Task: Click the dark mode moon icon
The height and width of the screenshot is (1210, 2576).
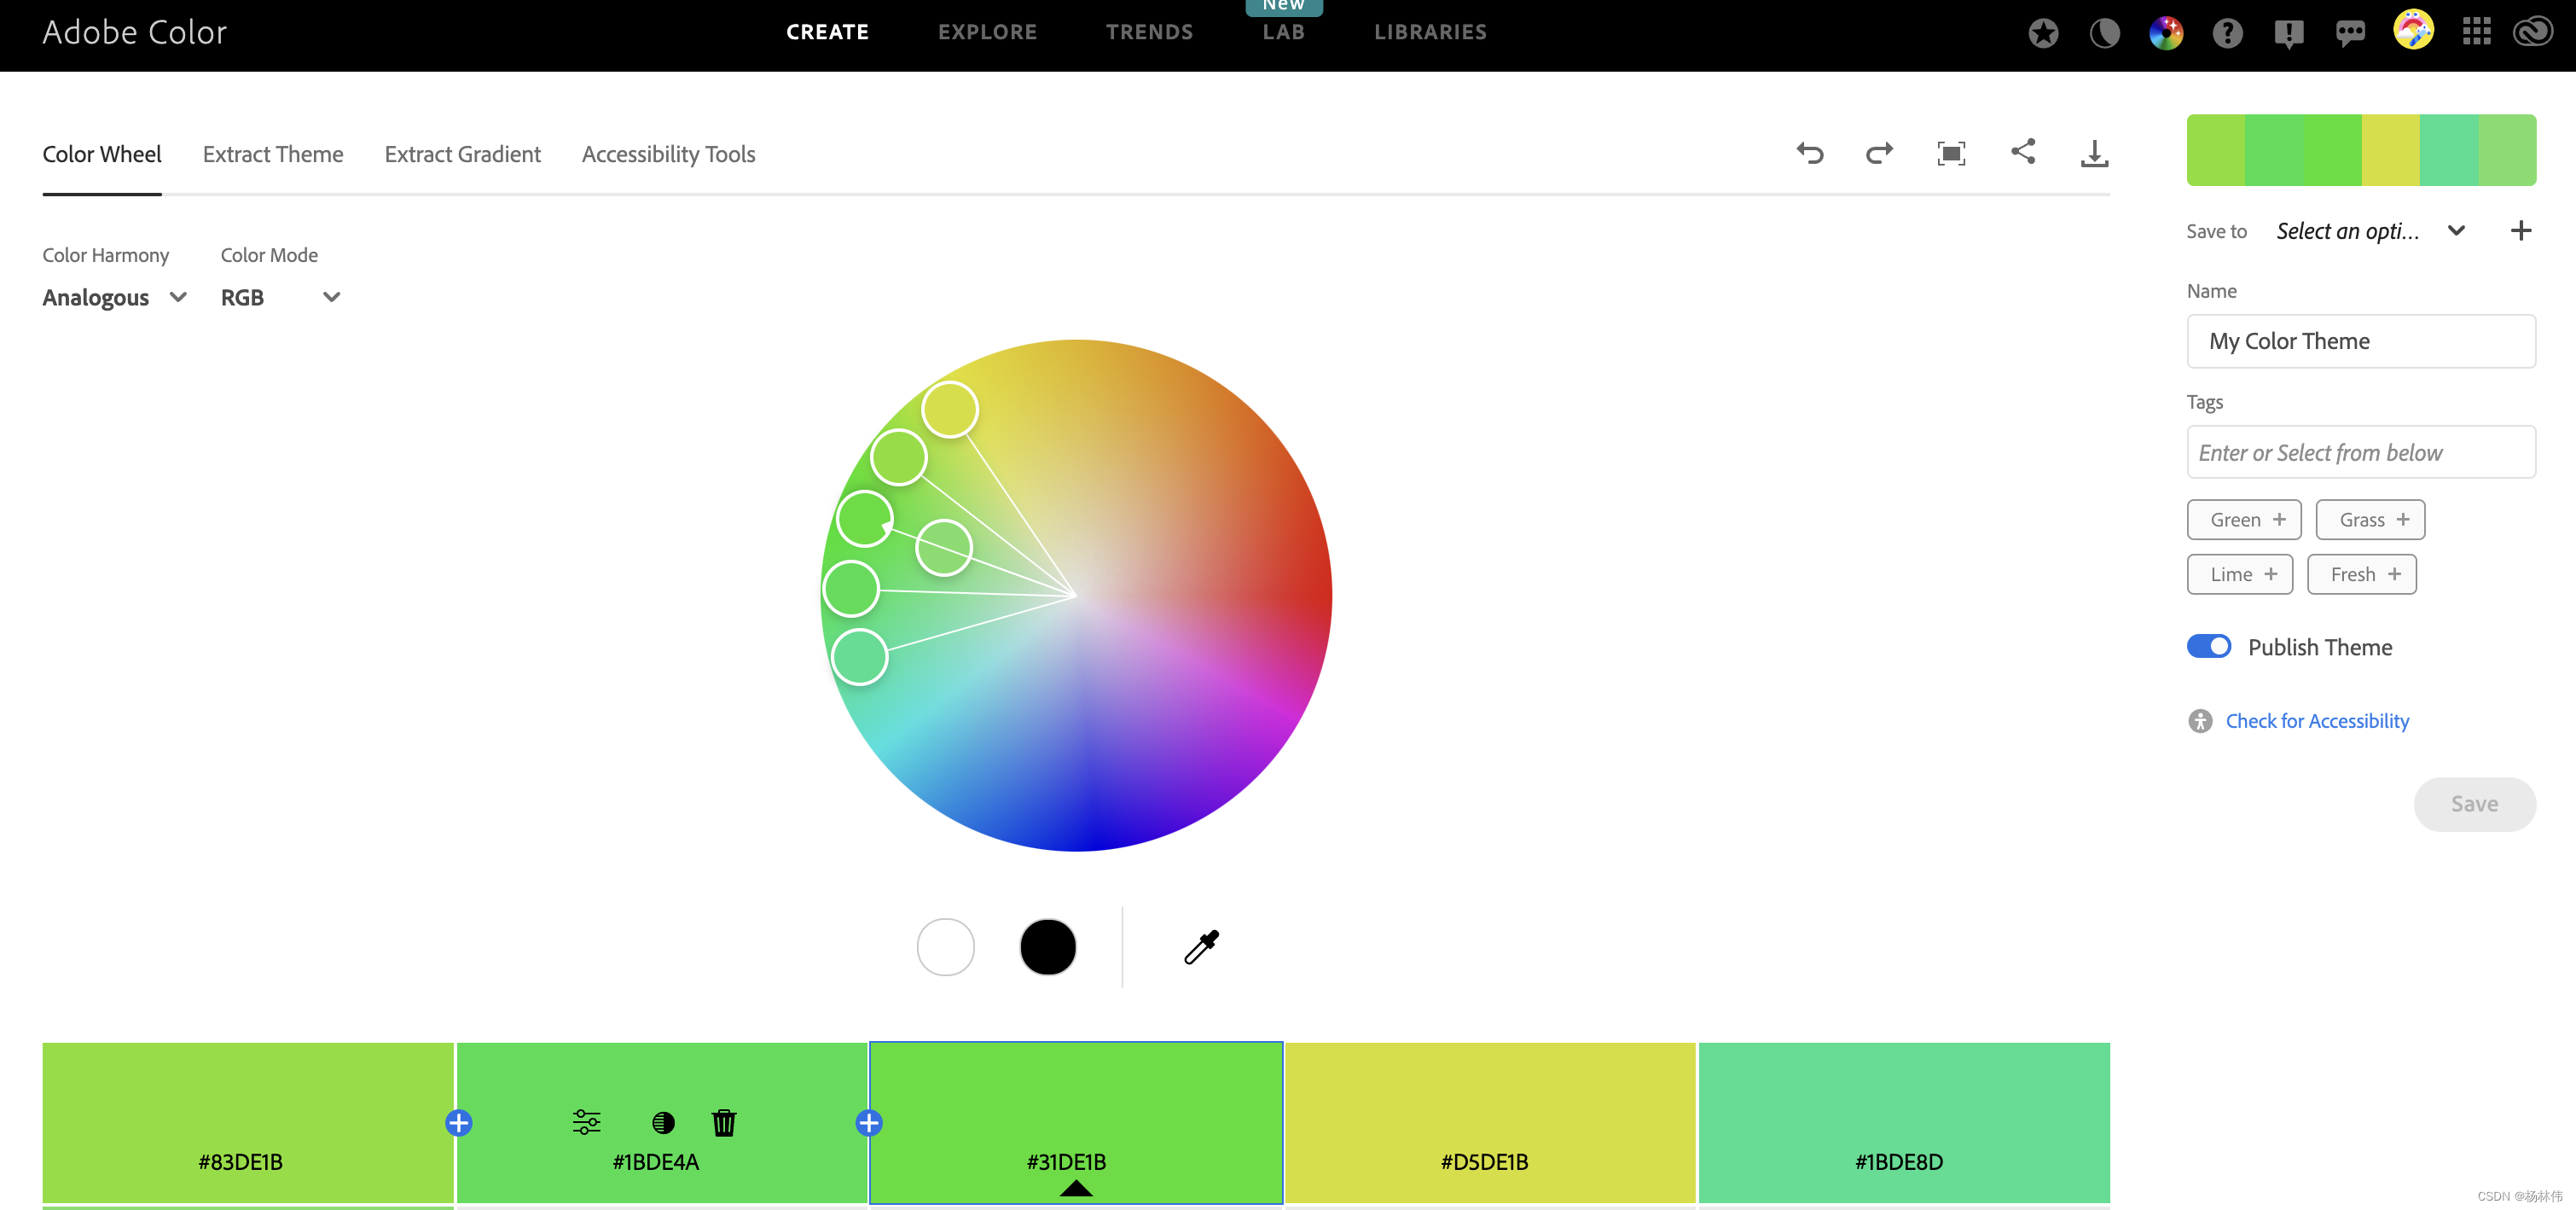Action: point(2104,33)
